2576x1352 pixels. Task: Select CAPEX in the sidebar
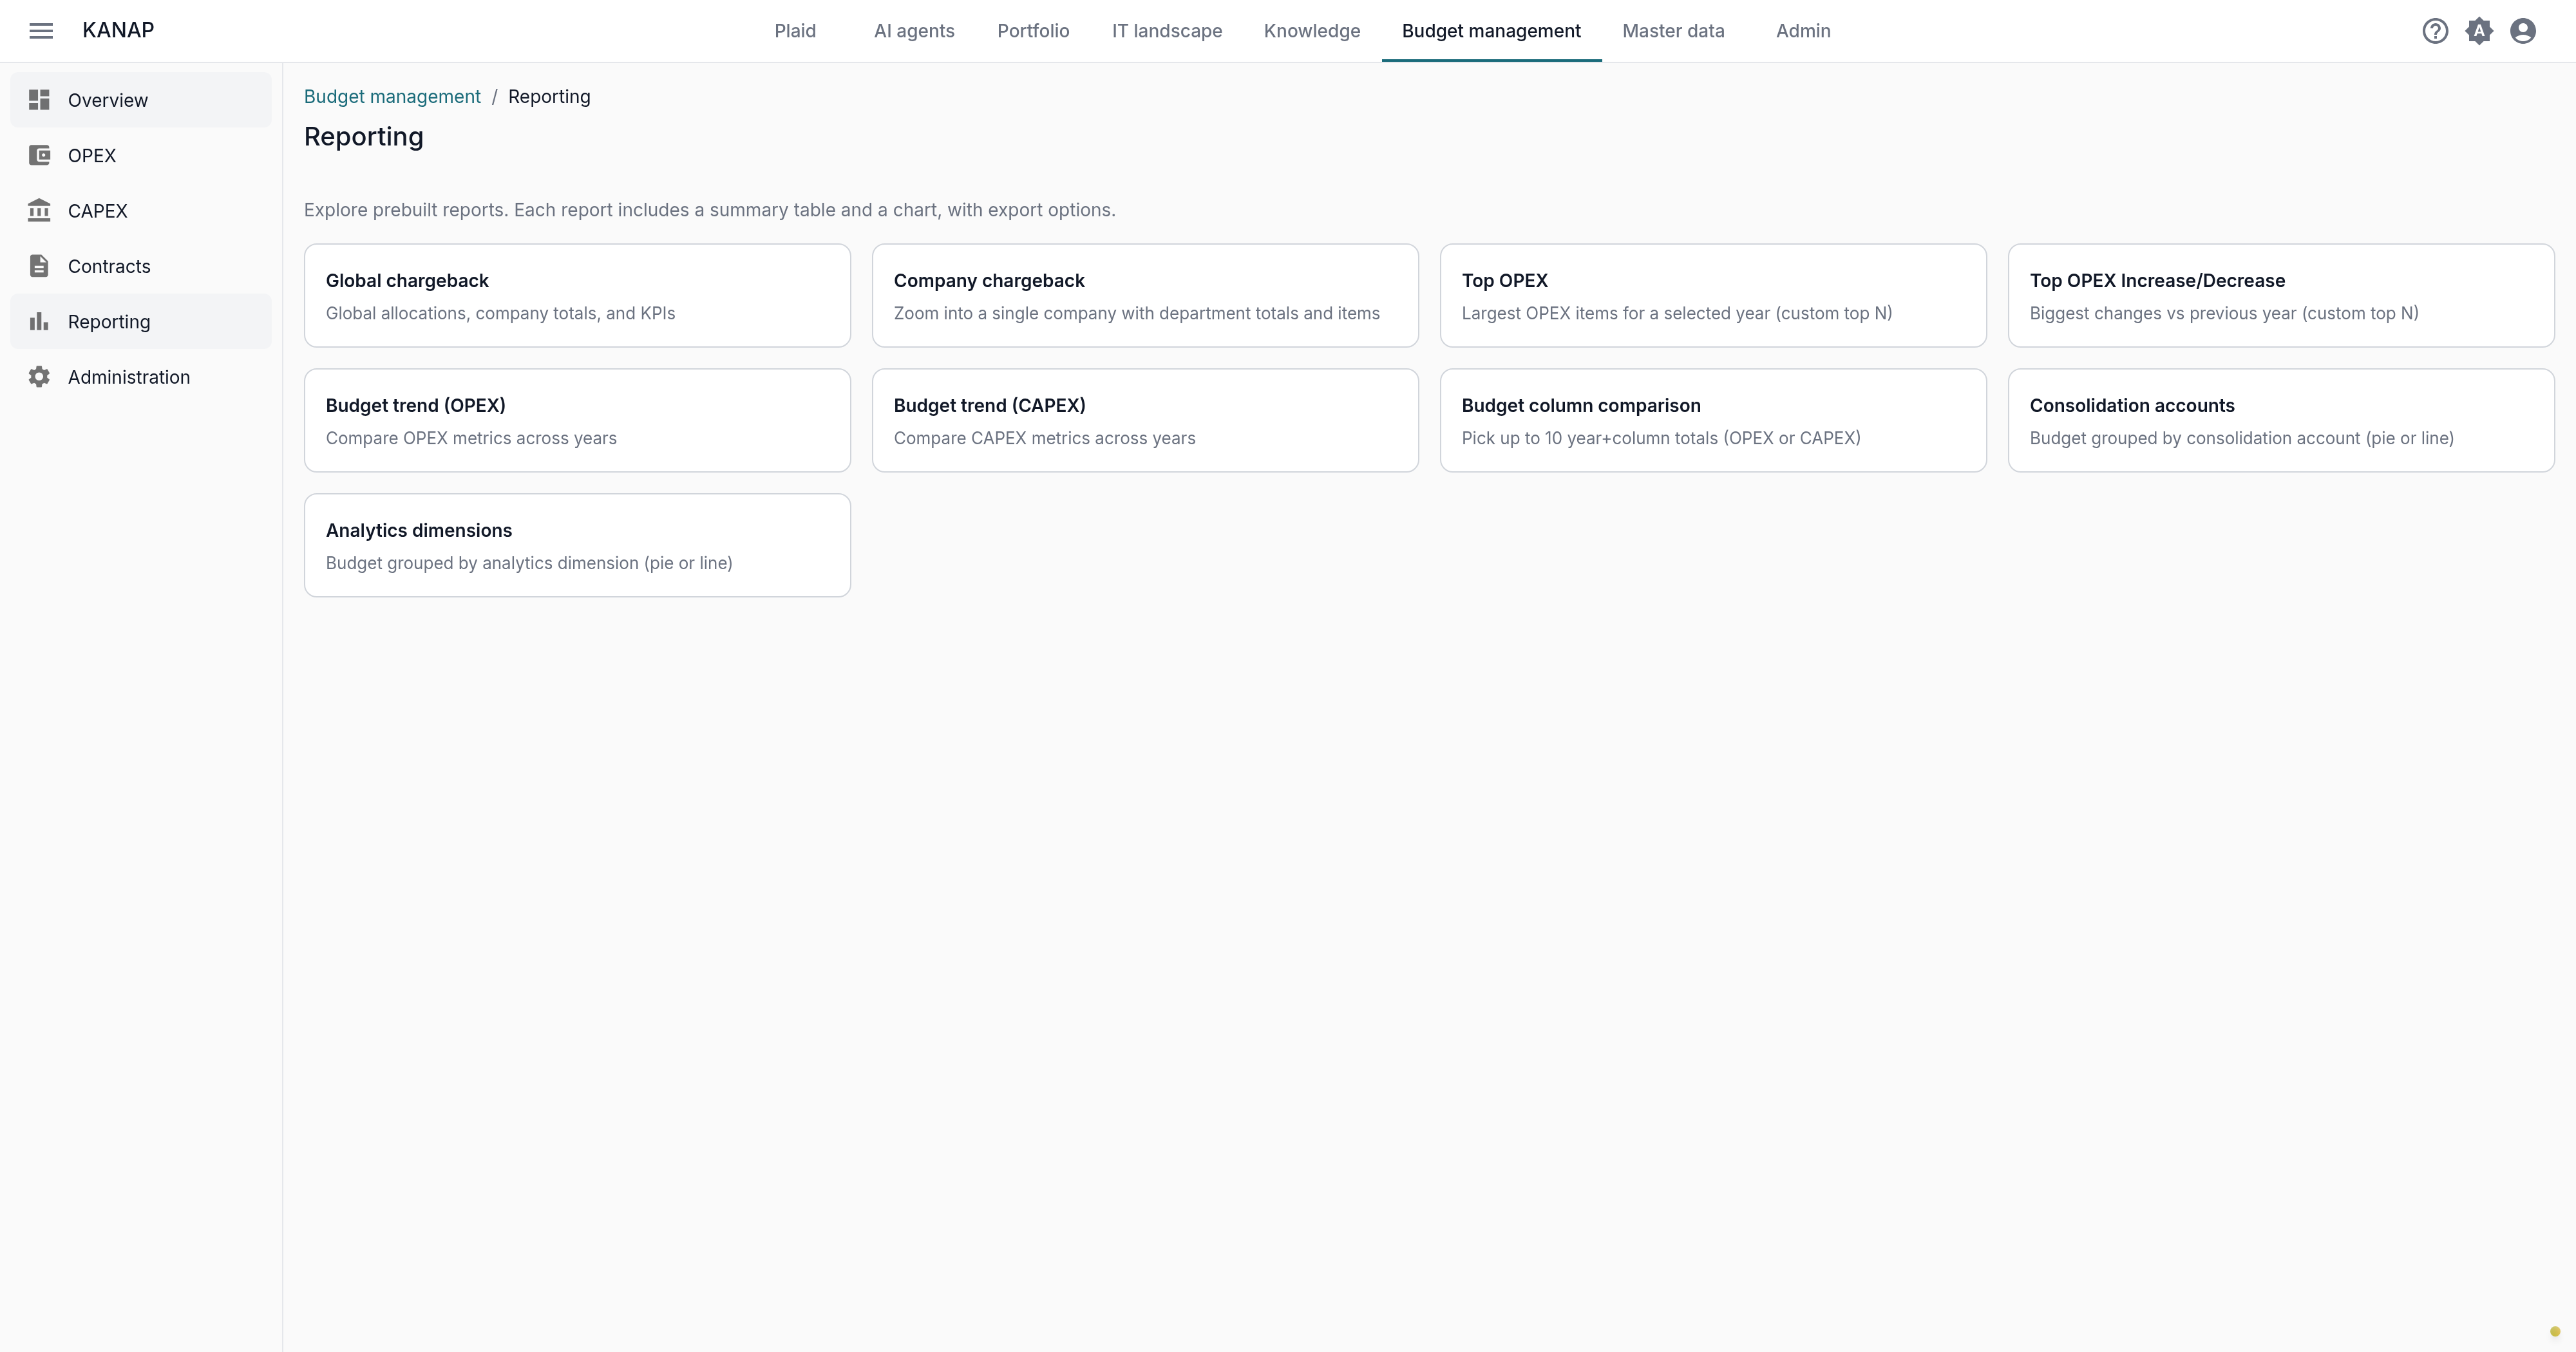[x=141, y=210]
